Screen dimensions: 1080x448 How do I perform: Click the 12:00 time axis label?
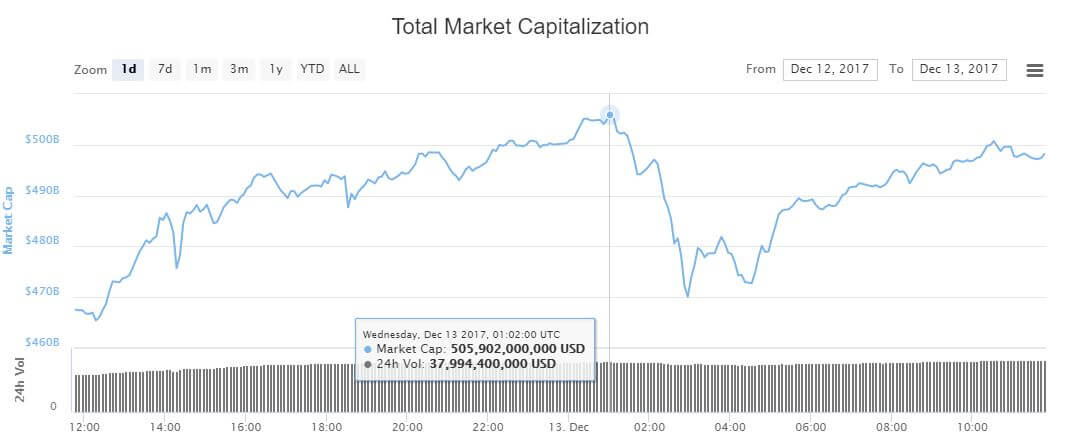click(x=84, y=427)
